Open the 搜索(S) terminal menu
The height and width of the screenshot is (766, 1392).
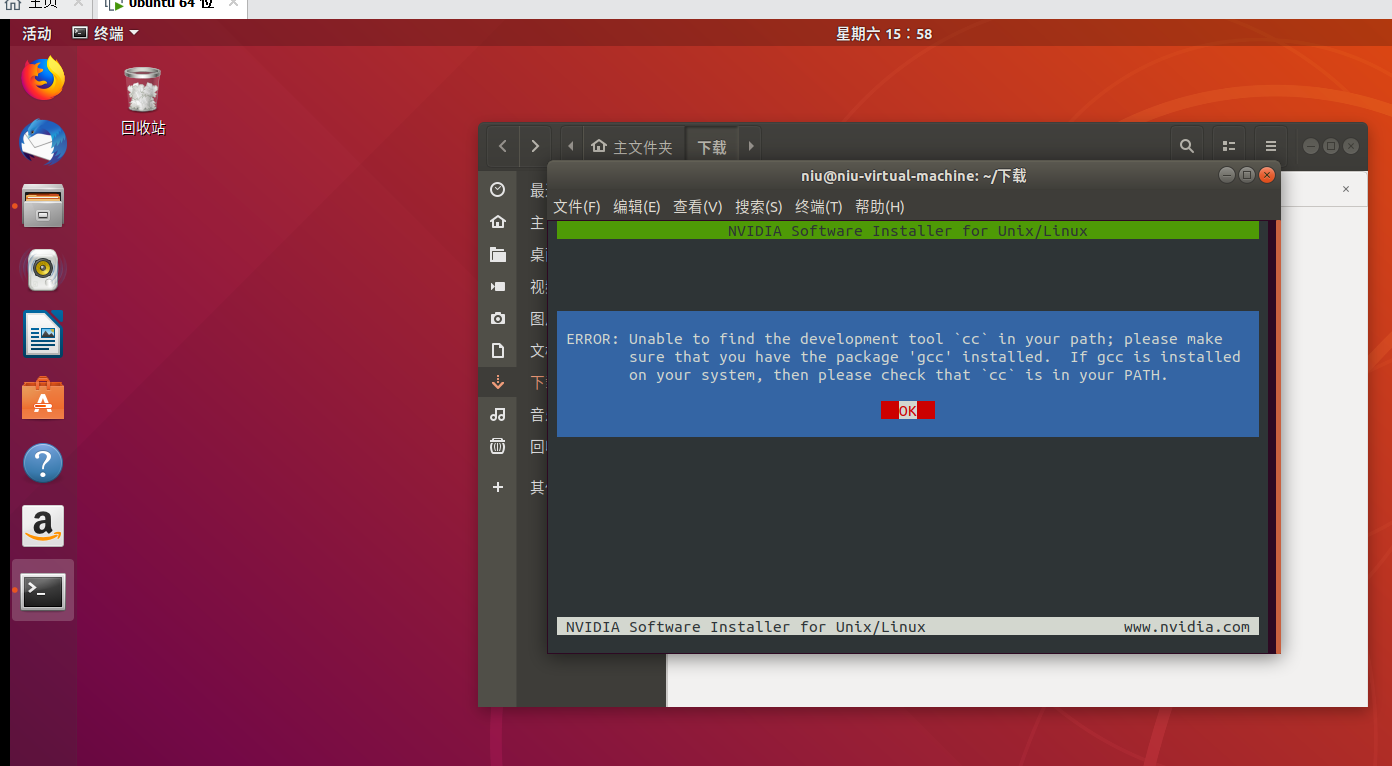[759, 207]
